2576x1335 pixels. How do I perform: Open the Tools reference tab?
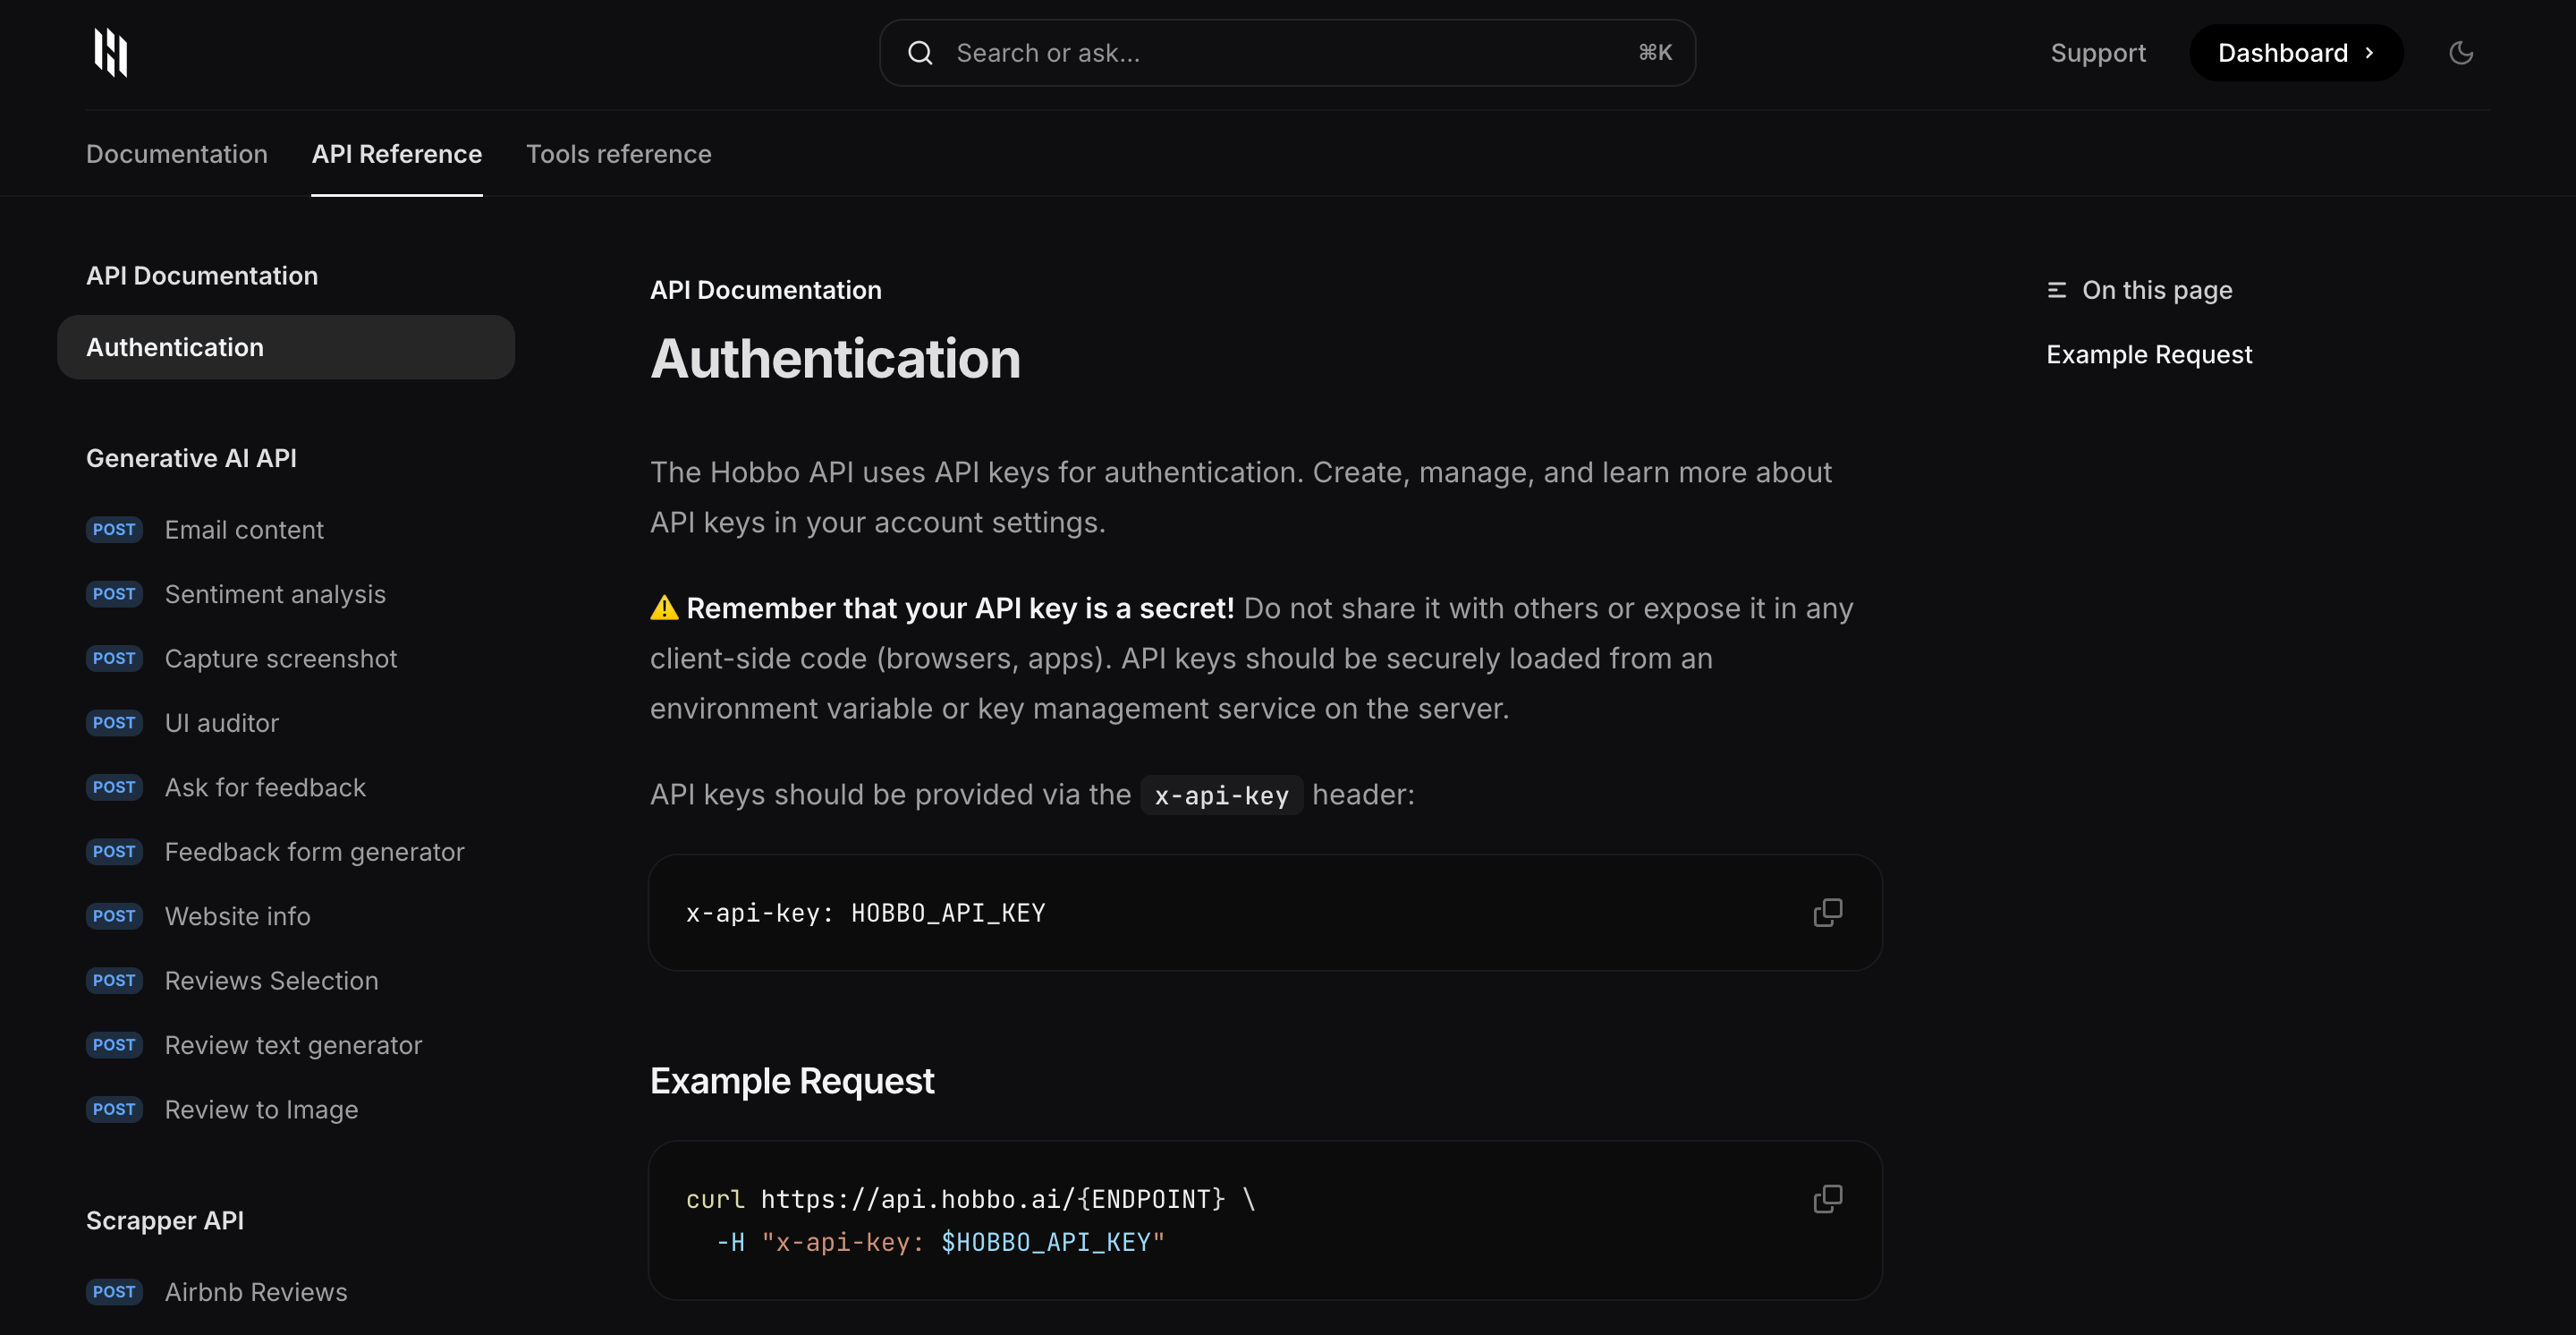(x=619, y=154)
